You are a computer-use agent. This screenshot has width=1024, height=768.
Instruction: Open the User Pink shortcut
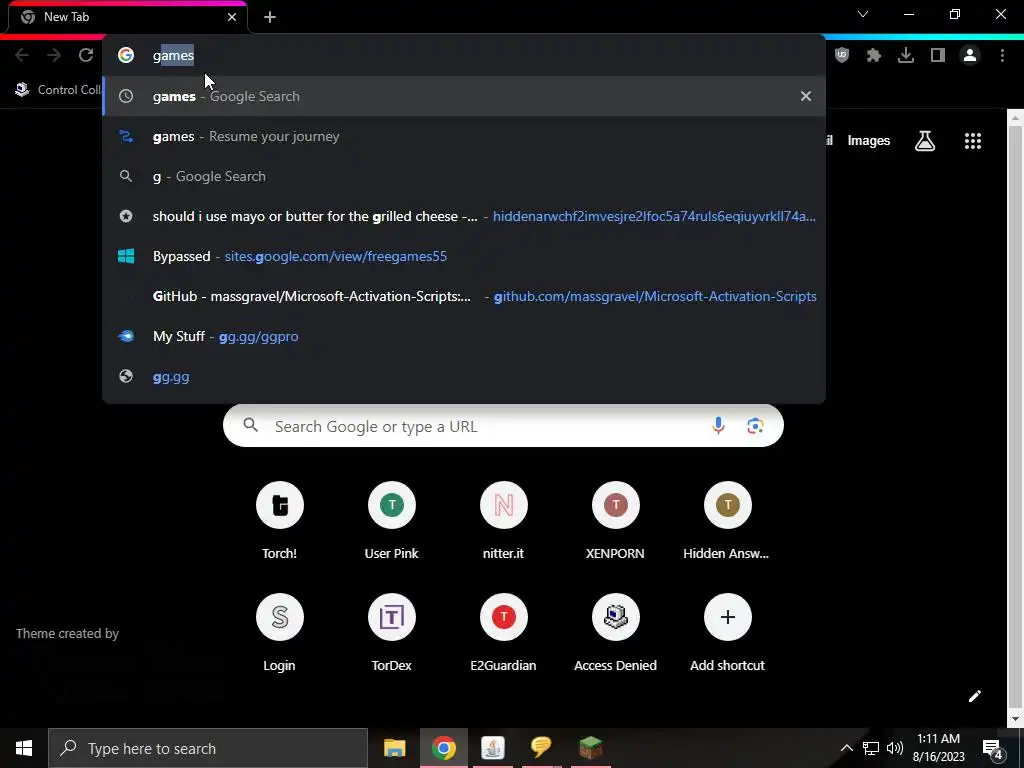pyautogui.click(x=392, y=520)
